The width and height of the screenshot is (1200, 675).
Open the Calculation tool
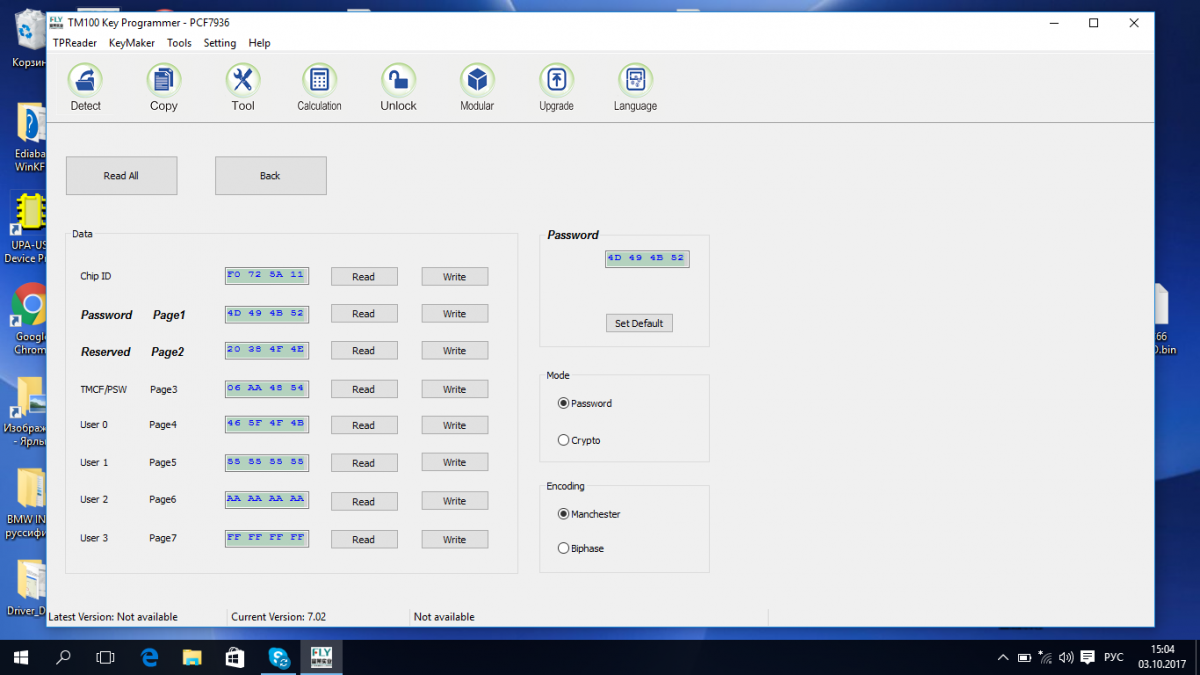point(319,80)
